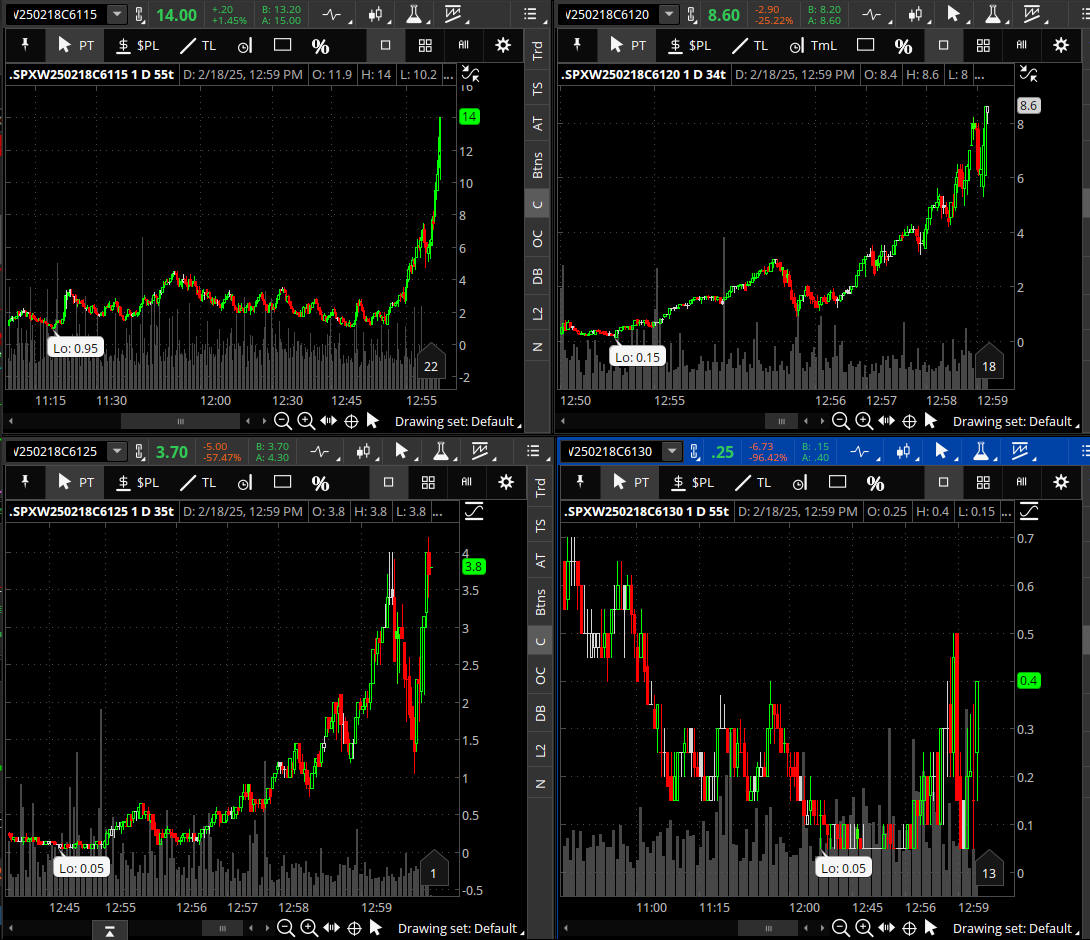Click the 18 notification bubble on C6120 chart
Screen dimensions: 1090x940
tap(989, 362)
